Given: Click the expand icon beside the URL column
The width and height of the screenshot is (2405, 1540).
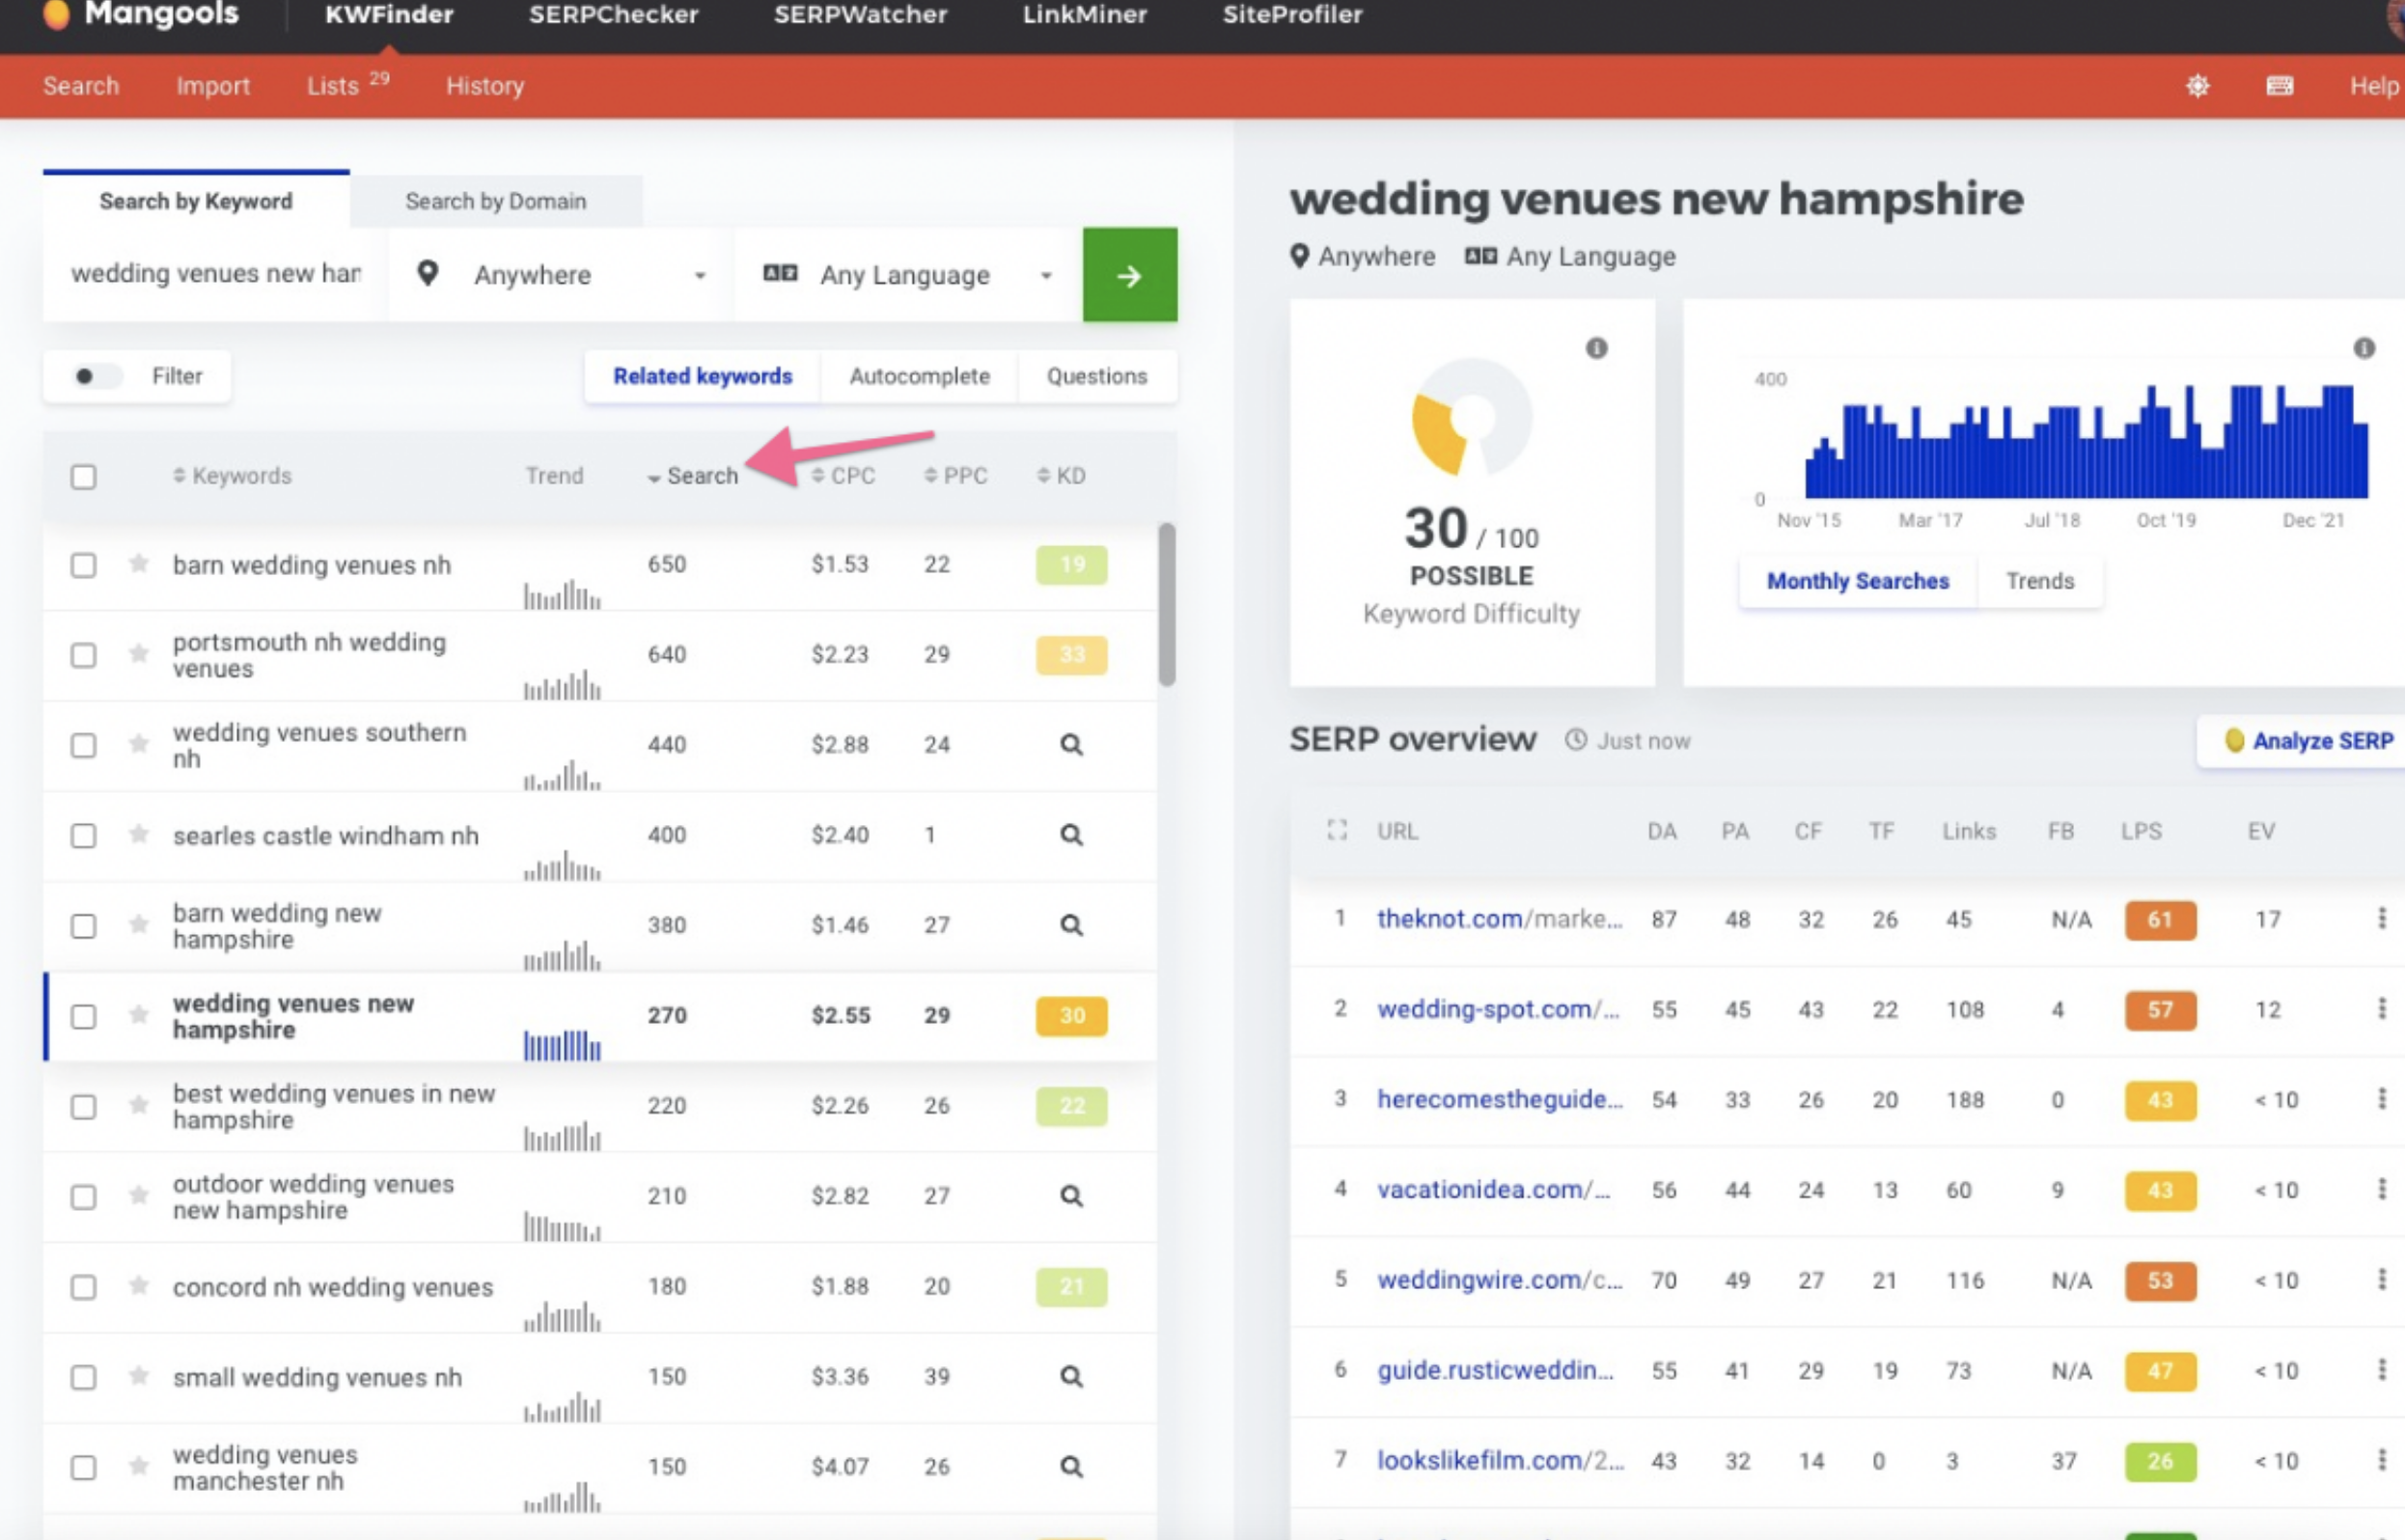Looking at the screenshot, I should [x=1337, y=830].
